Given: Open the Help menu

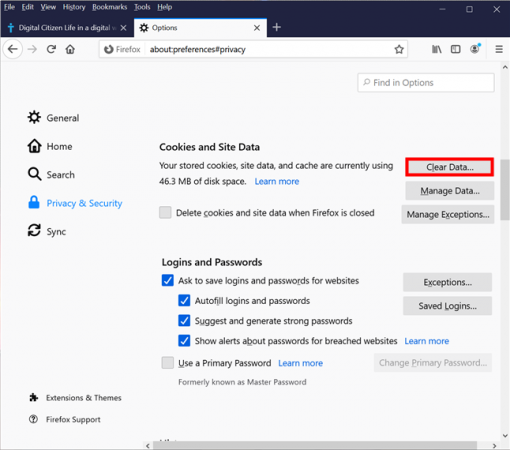Looking at the screenshot, I should coord(165,7).
